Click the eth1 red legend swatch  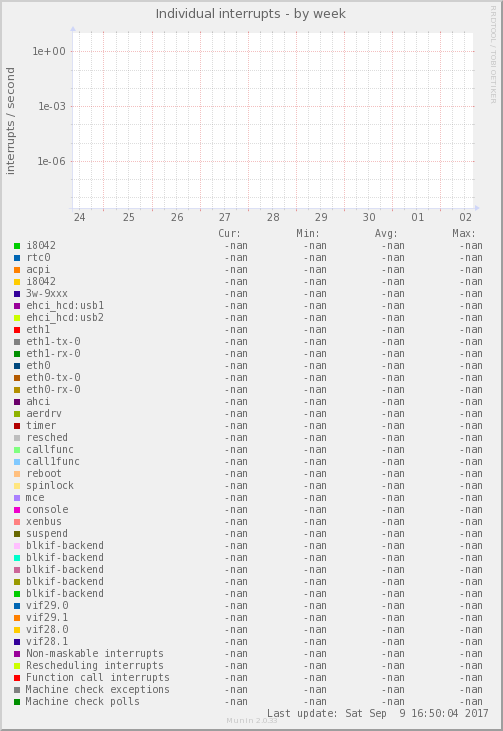coord(17,330)
